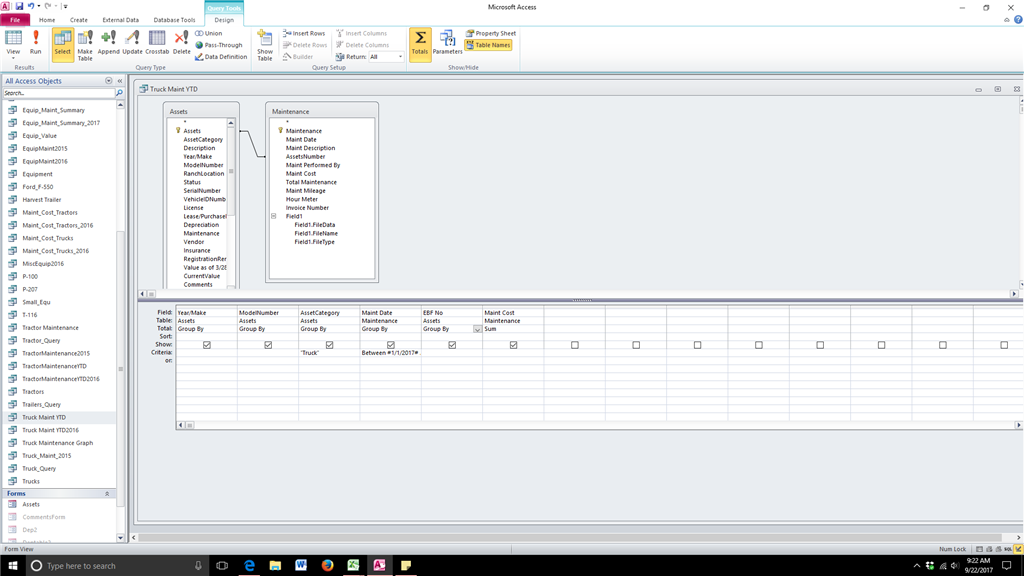
Task: Open the Property Sheet
Action: pyautogui.click(x=490, y=33)
